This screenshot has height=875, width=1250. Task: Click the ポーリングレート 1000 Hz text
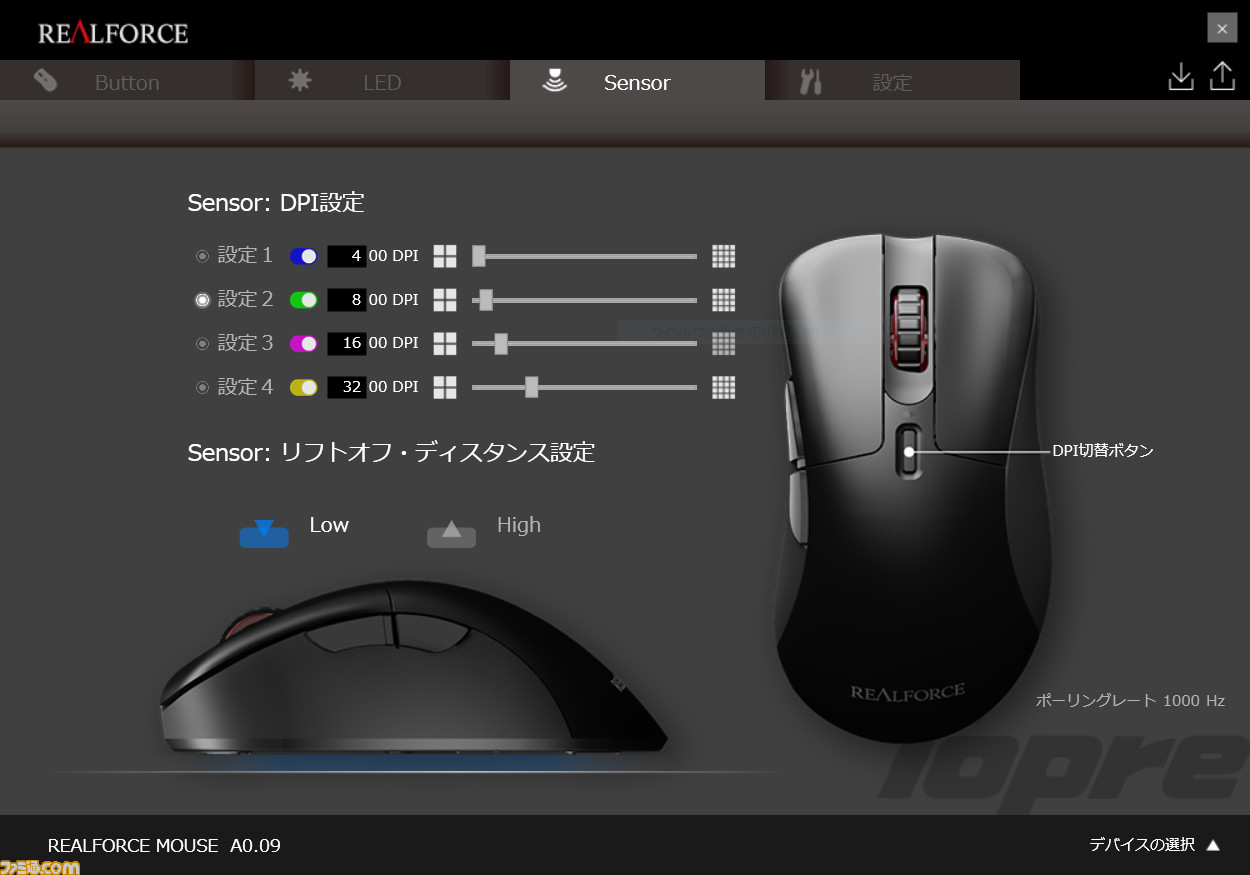click(x=1130, y=701)
